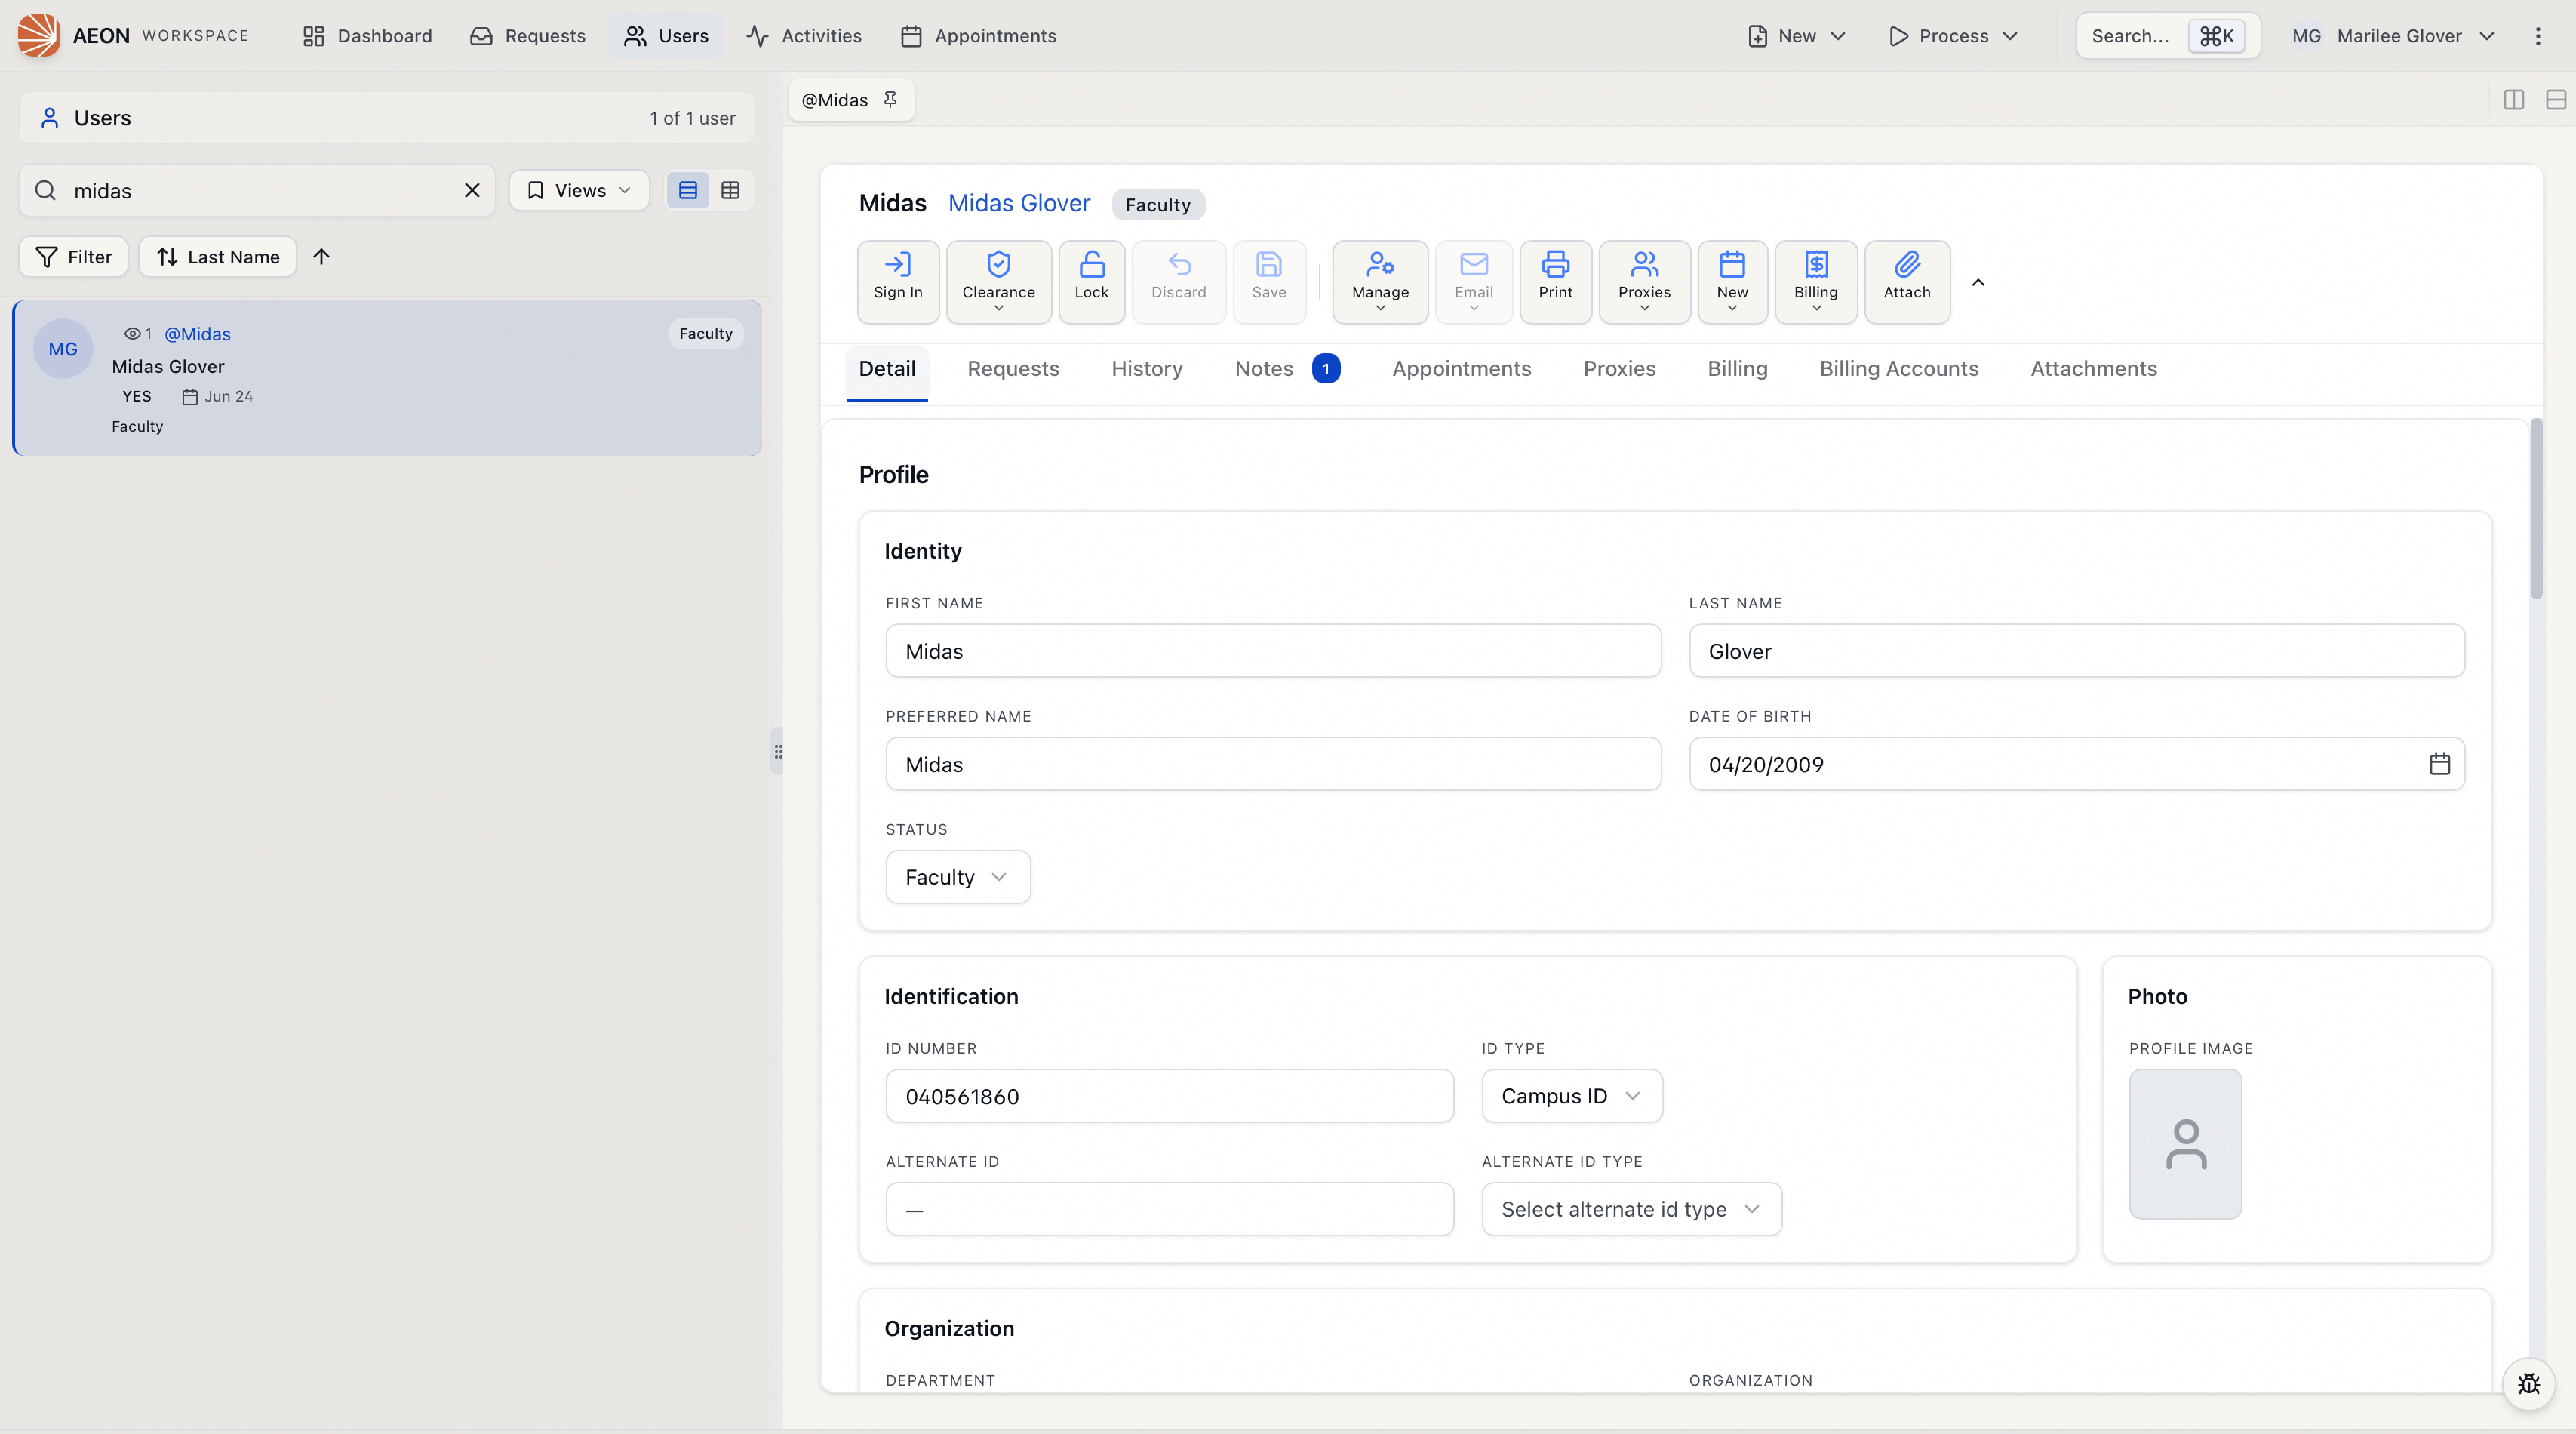Switch to the Billing Accounts tab
Image resolution: width=2576 pixels, height=1434 pixels.
tap(1898, 368)
